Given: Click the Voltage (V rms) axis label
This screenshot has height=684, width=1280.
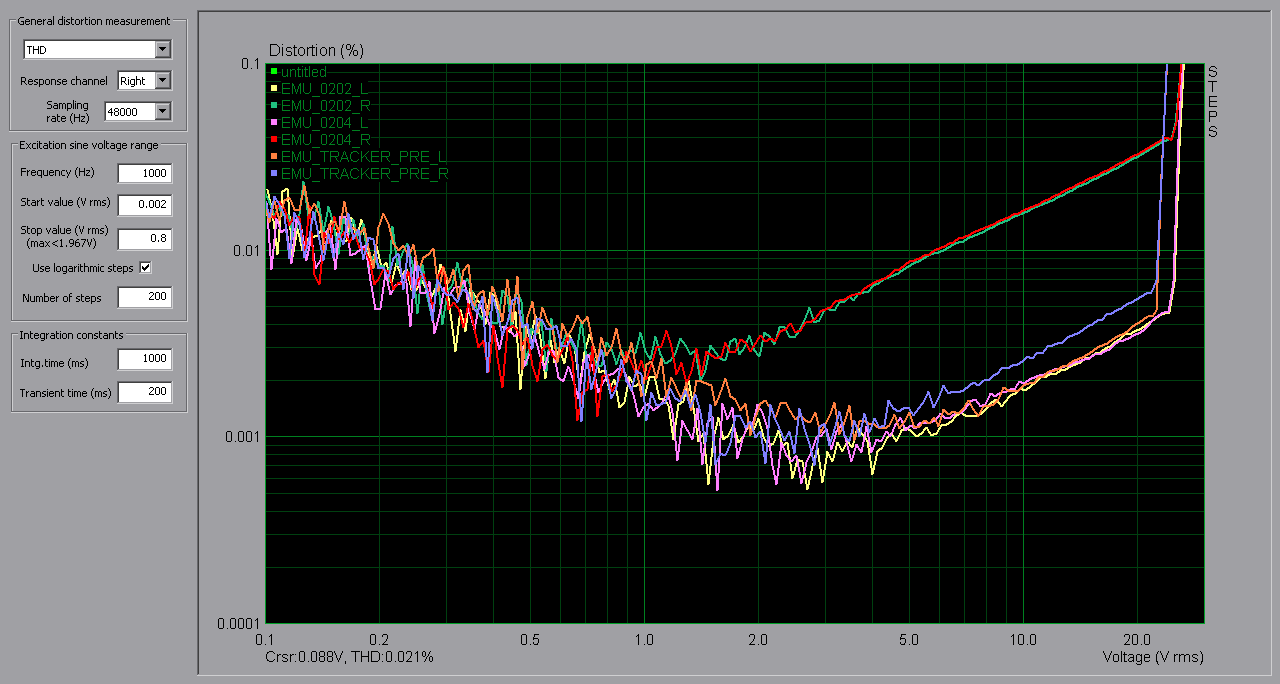Looking at the screenshot, I should point(1152,657).
